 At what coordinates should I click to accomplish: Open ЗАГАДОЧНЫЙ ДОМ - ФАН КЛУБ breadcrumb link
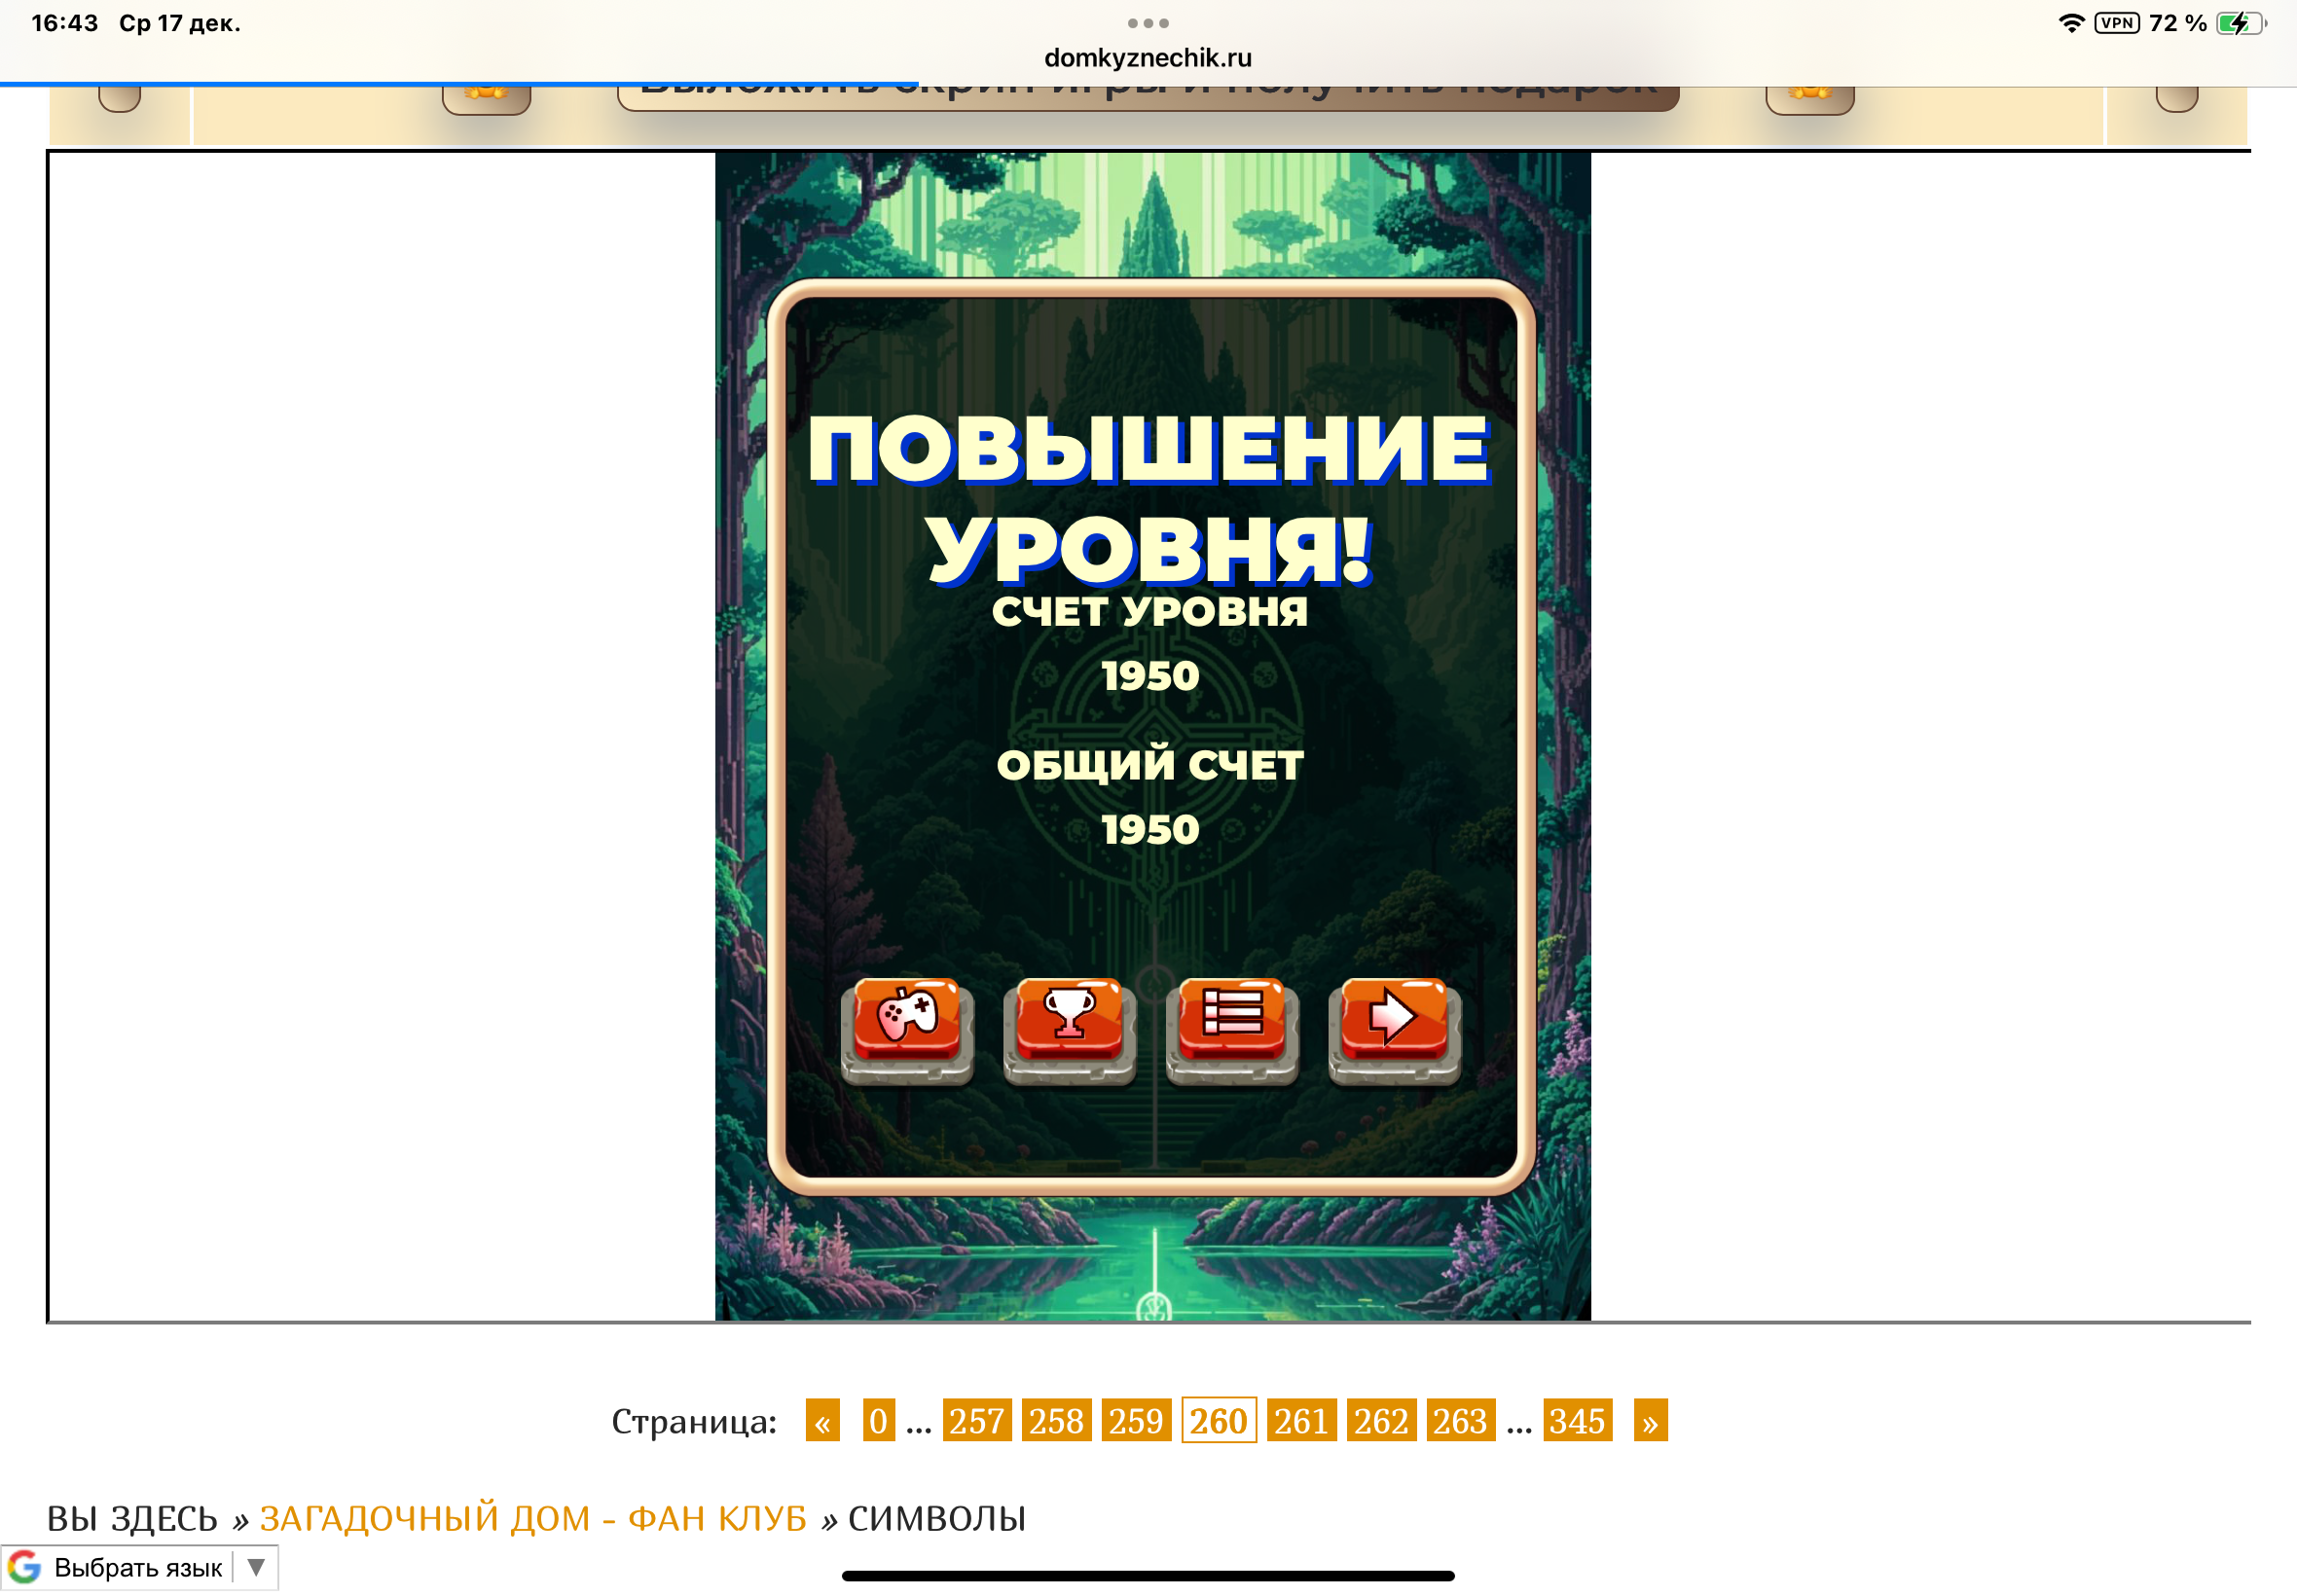coord(532,1518)
